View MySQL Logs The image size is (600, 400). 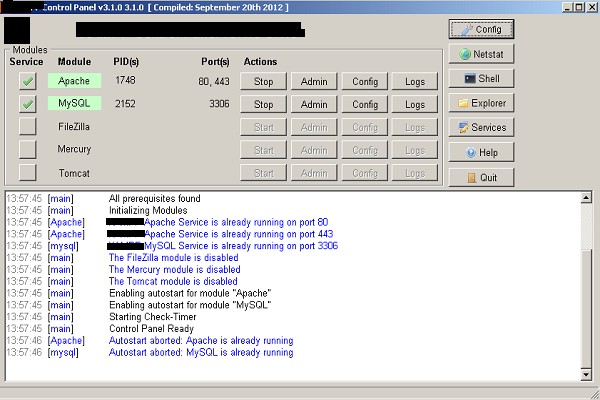415,104
